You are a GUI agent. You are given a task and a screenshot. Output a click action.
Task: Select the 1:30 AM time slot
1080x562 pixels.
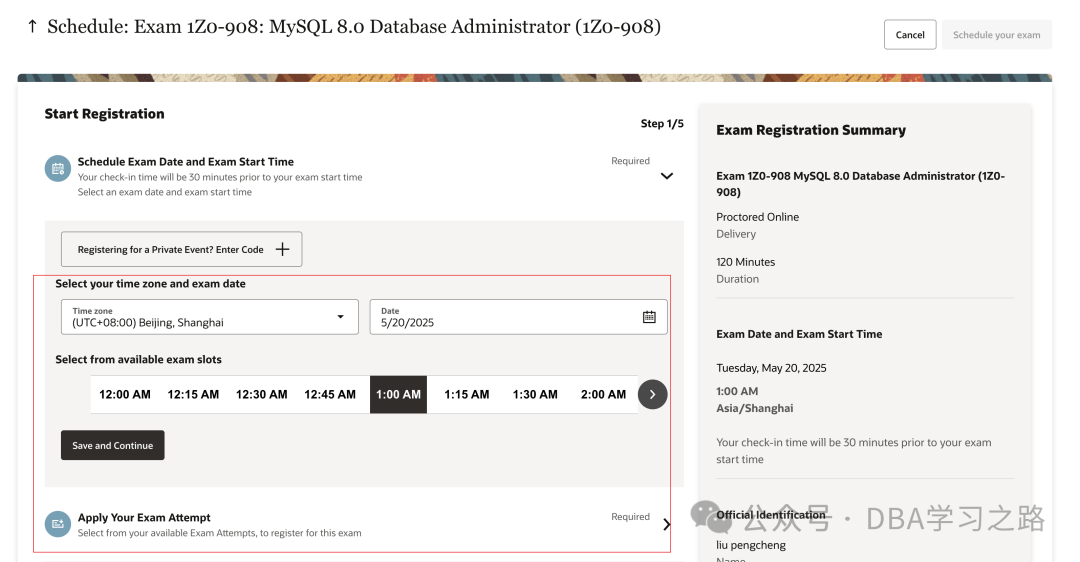point(535,395)
